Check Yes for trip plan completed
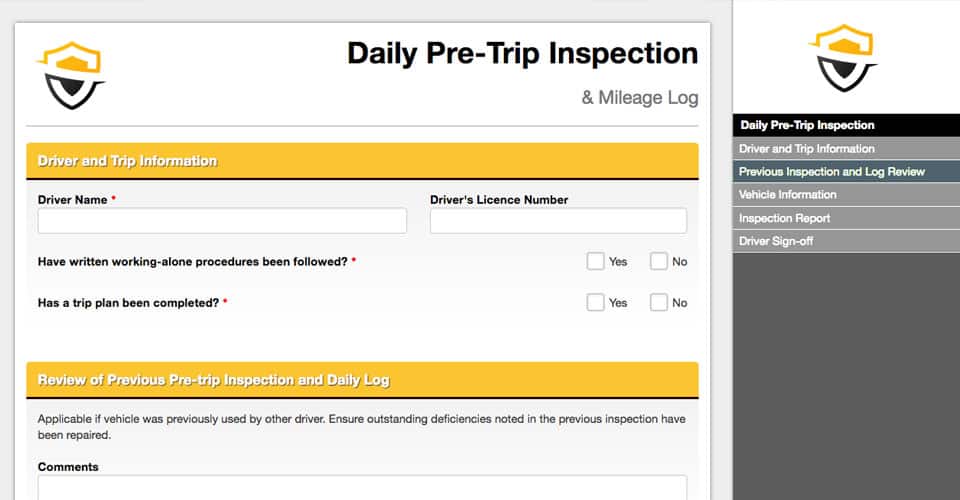 click(x=596, y=302)
